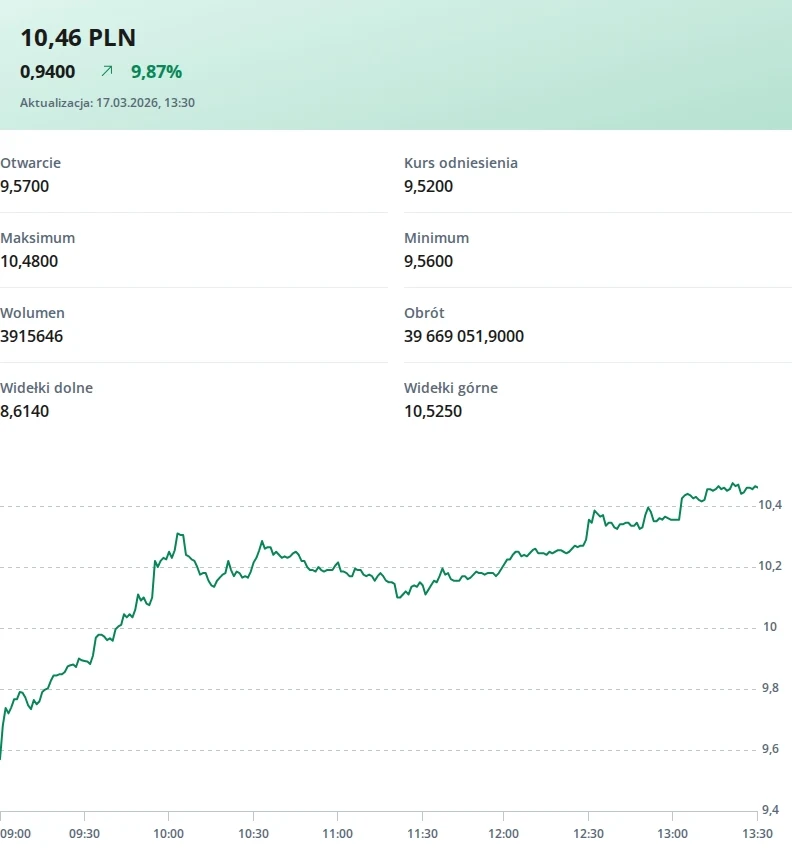Viewport: 792px width, 865px height.
Task: Click the chart line peak near 10:00
Action: click(x=179, y=534)
